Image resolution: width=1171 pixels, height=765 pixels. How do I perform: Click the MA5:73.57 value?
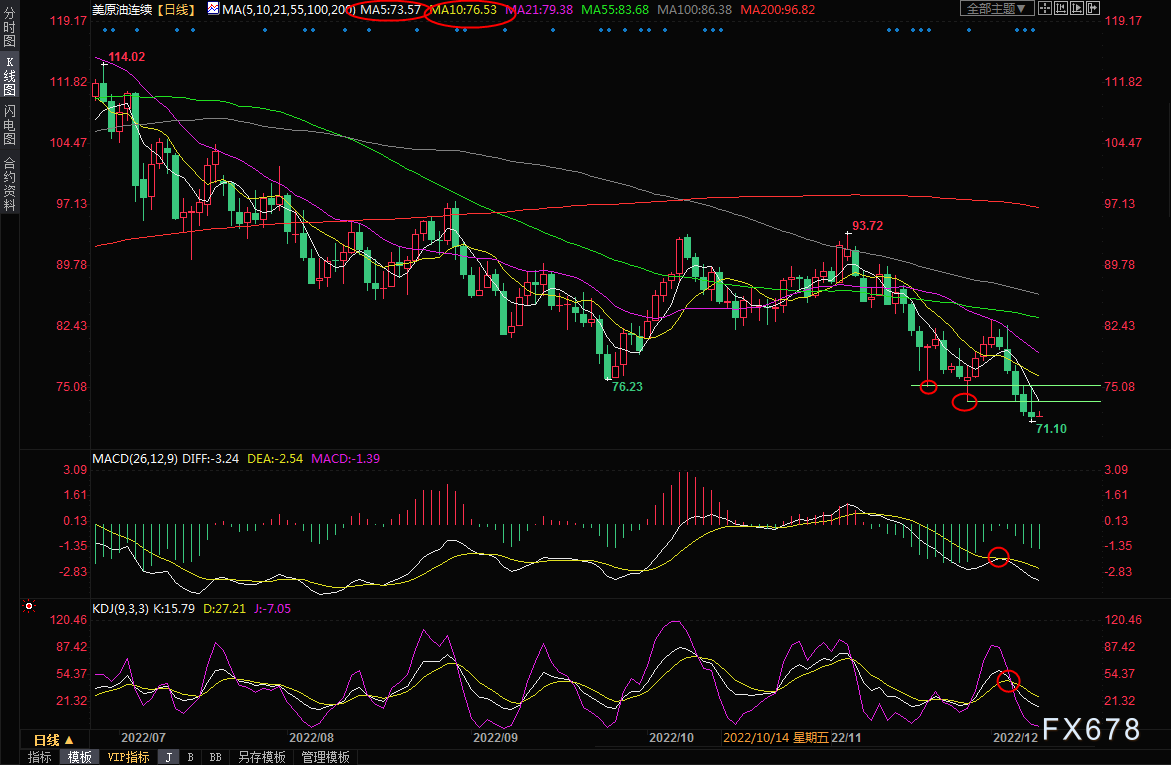coord(391,10)
